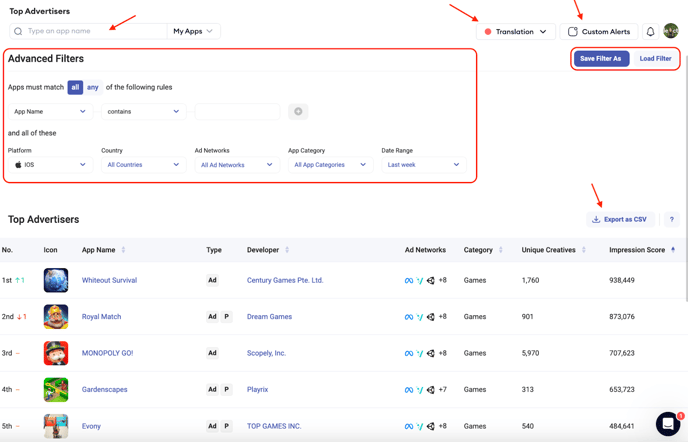Click the search magnifier icon
Image resolution: width=688 pixels, height=442 pixels.
[x=18, y=31]
